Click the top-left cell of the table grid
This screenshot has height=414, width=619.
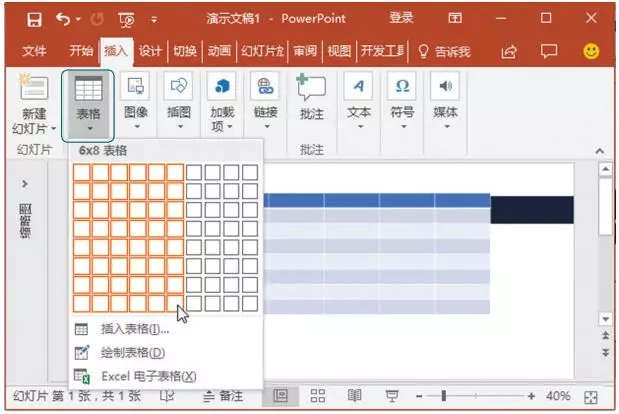[x=82, y=173]
